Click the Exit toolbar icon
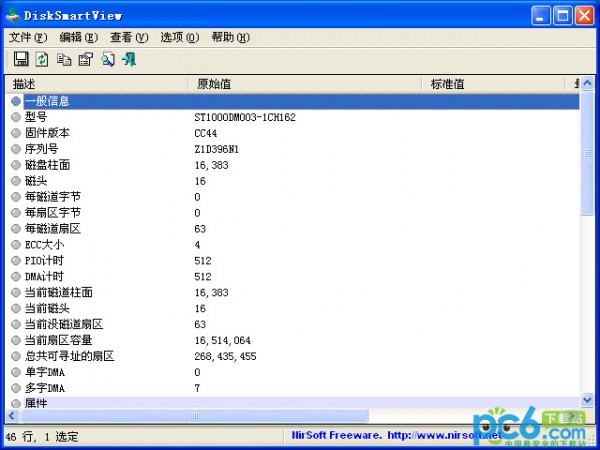This screenshot has width=600, height=450. pyautogui.click(x=129, y=59)
